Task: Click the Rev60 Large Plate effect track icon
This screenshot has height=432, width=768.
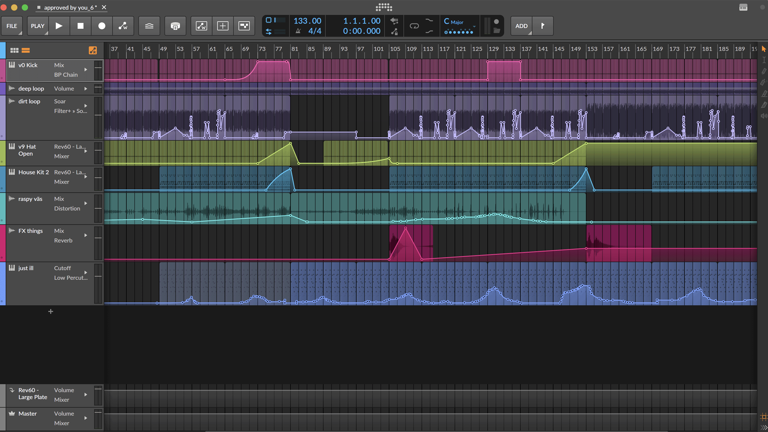Action: pyautogui.click(x=12, y=390)
